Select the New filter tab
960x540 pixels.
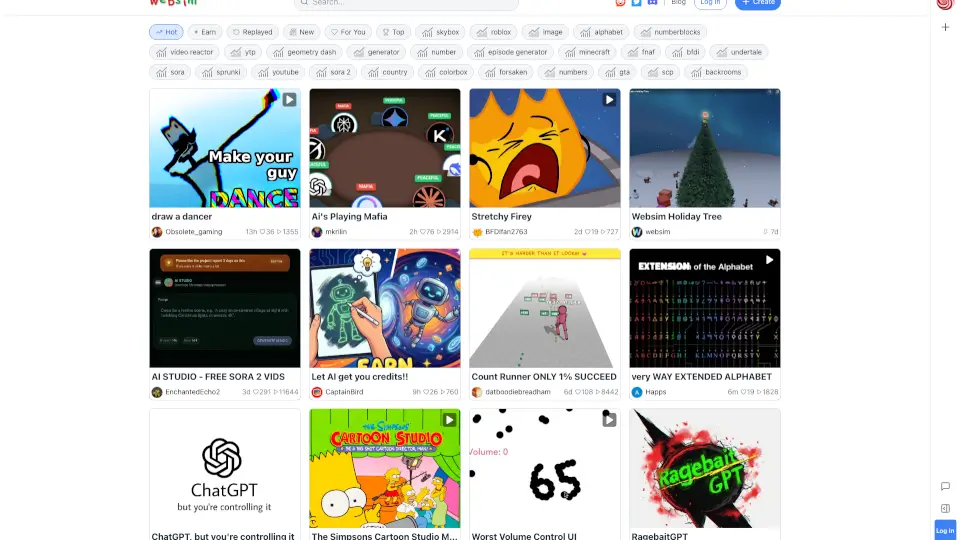[302, 32]
